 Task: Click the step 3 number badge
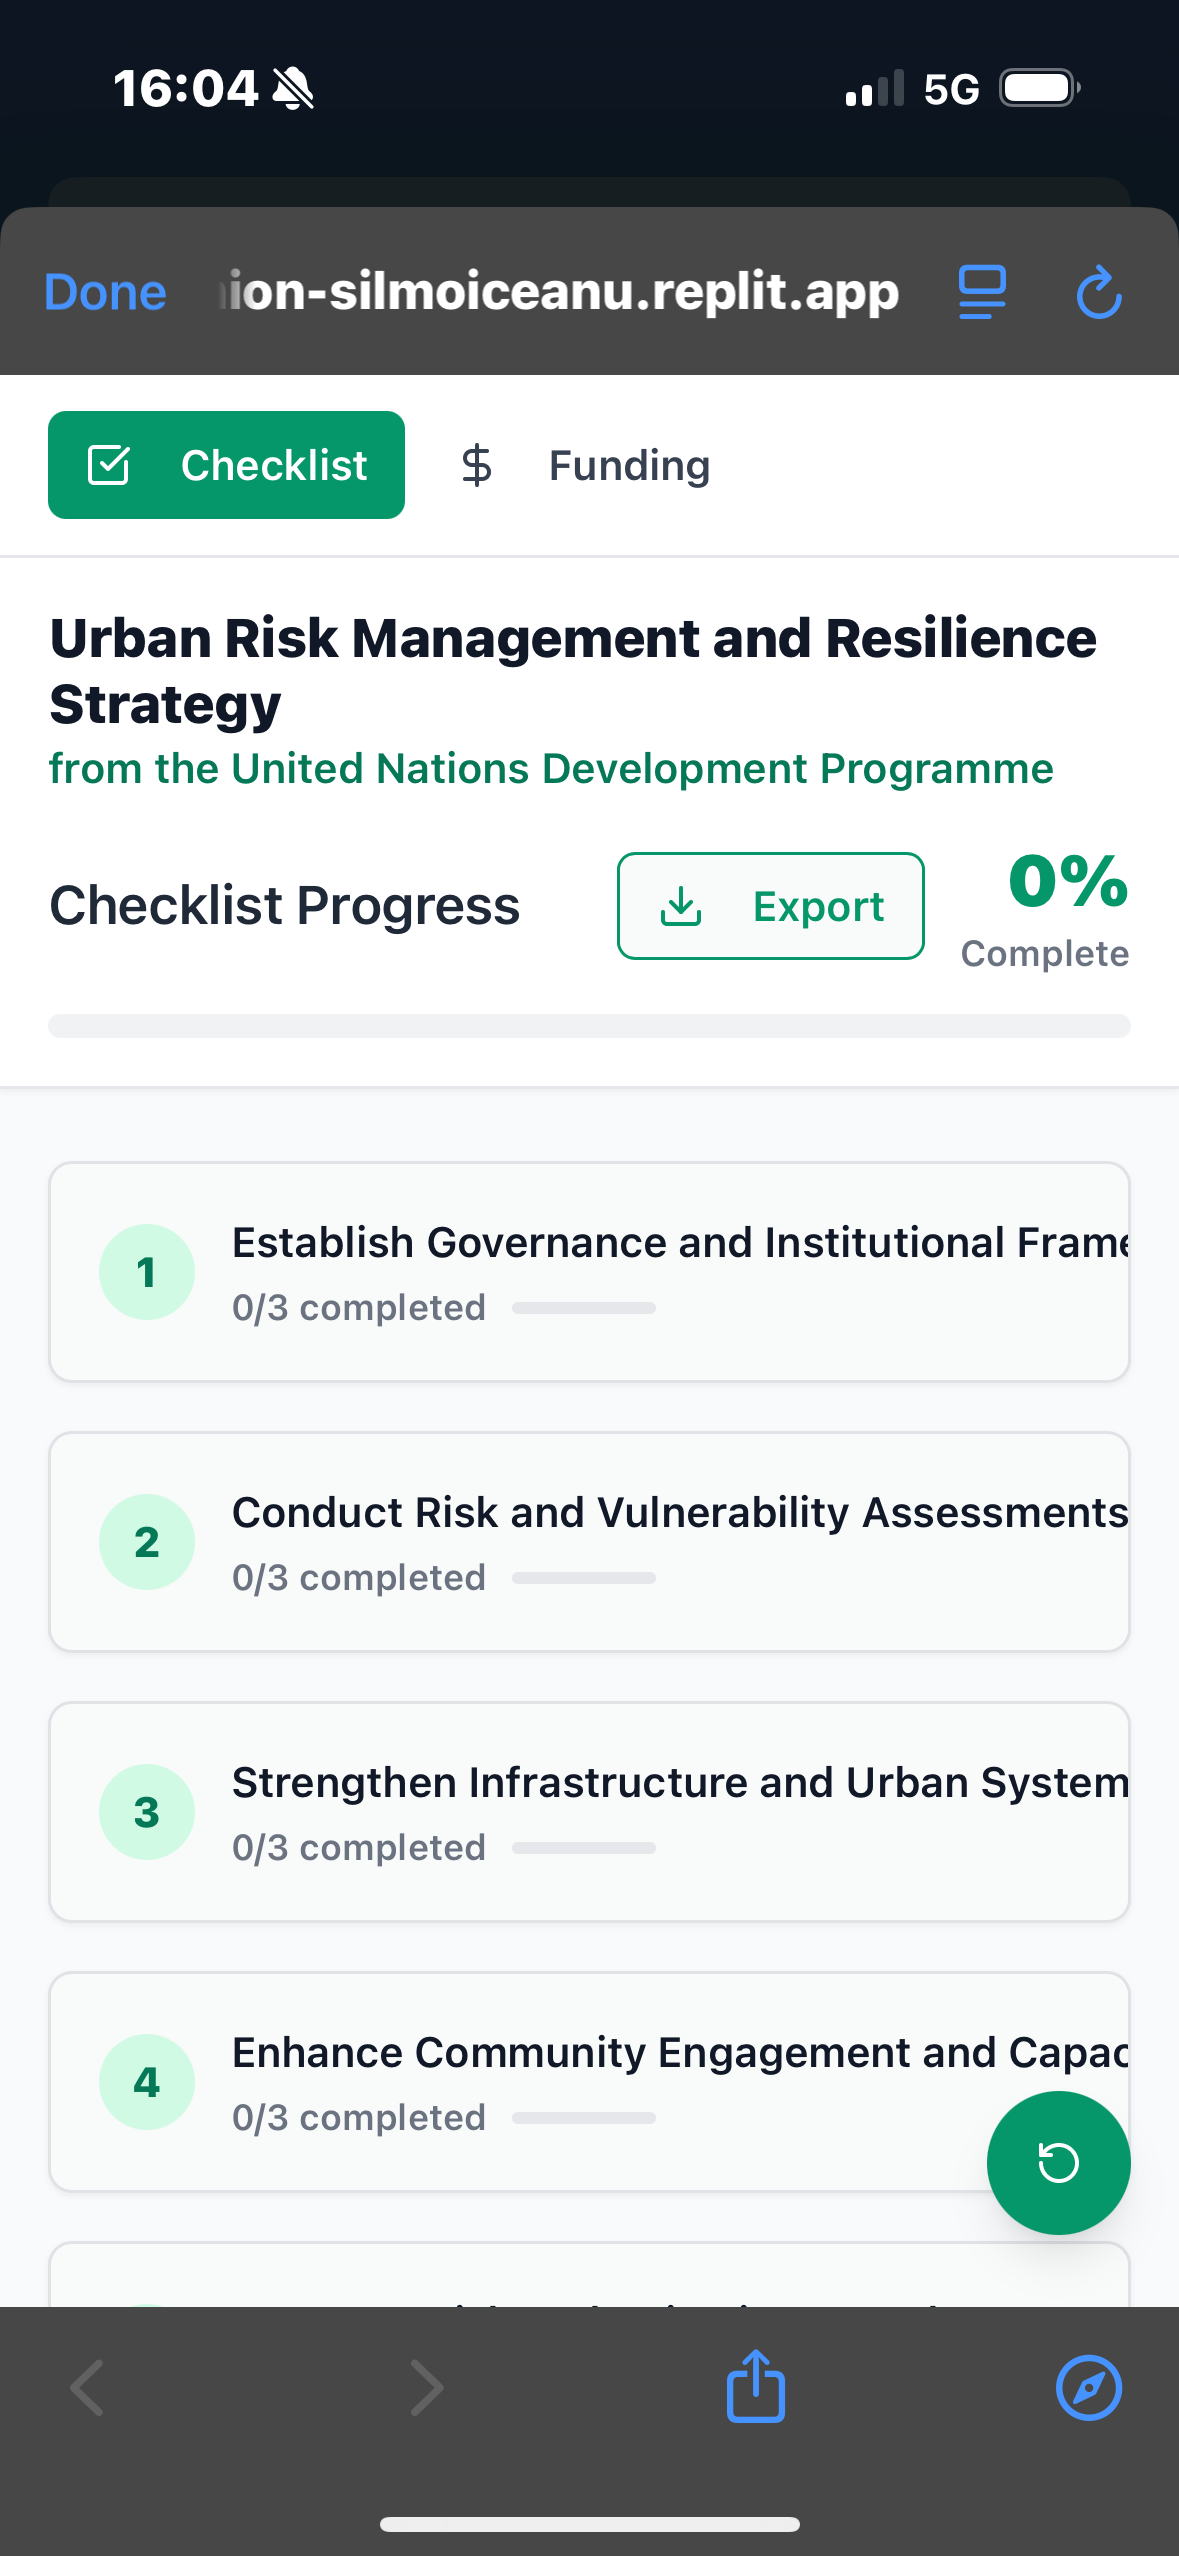pyautogui.click(x=147, y=1812)
